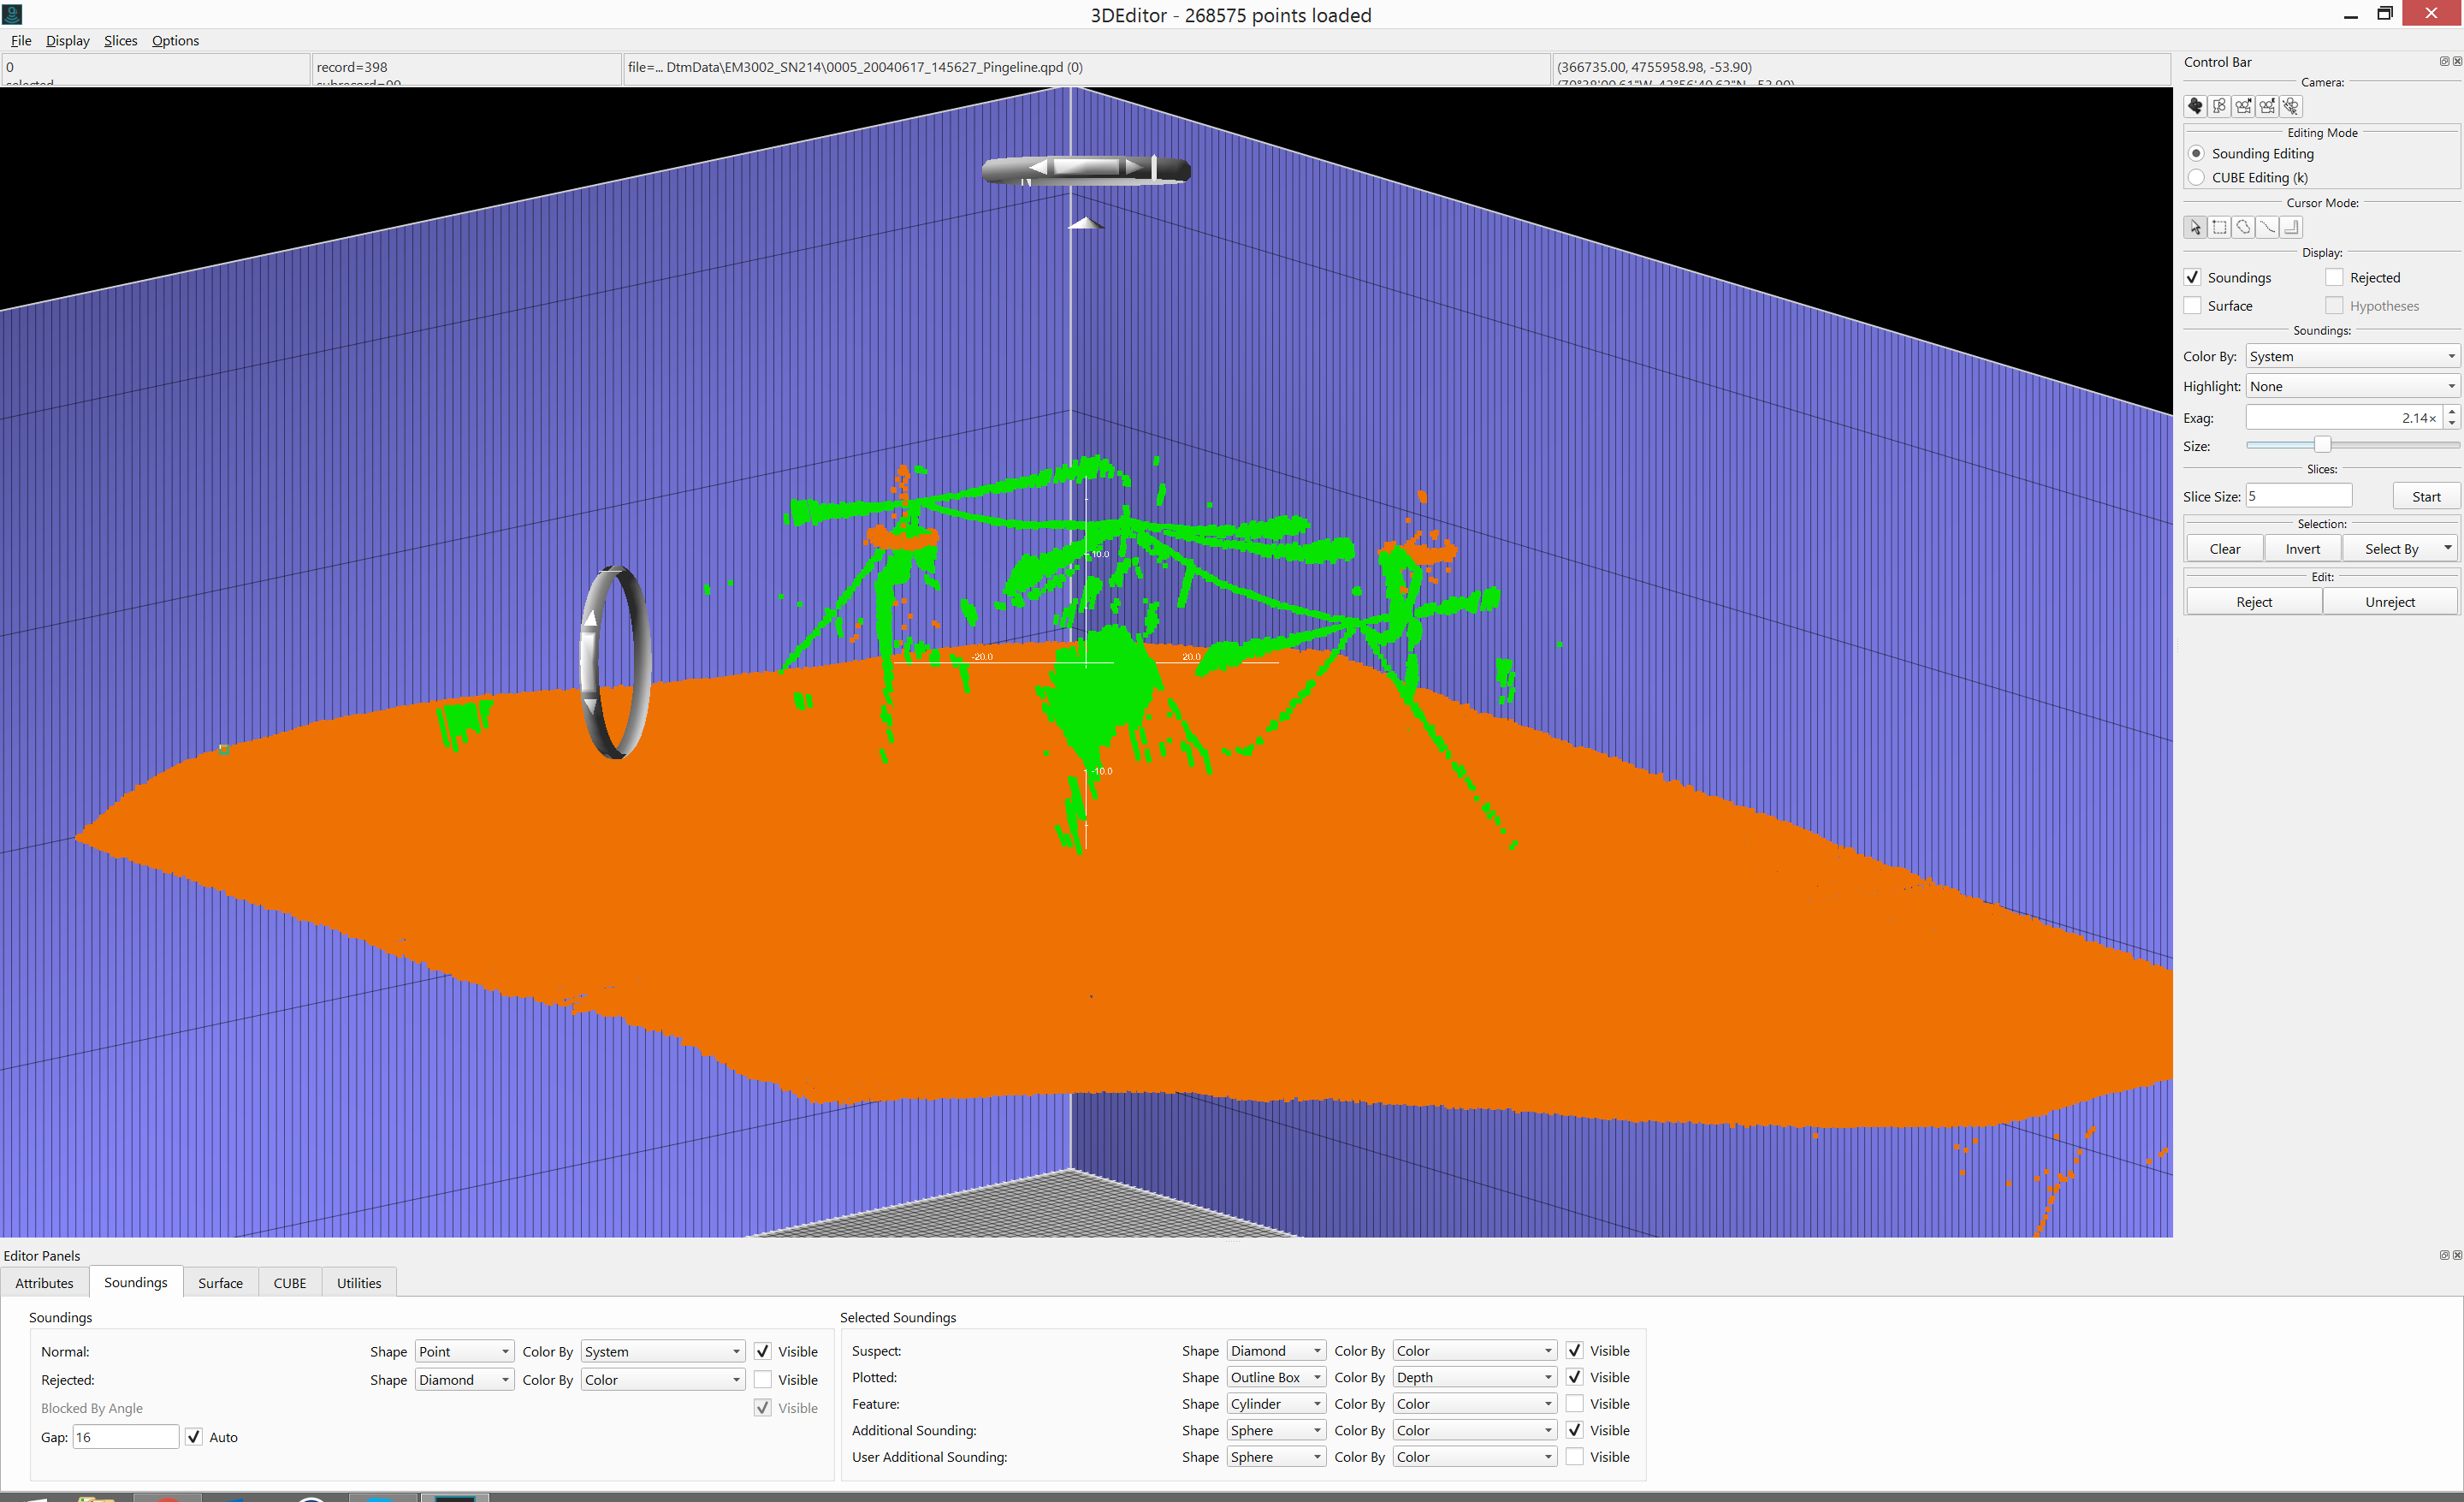This screenshot has height=1502, width=2464.
Task: Toggle the Rejected display checkbox
Action: pyautogui.click(x=2334, y=278)
